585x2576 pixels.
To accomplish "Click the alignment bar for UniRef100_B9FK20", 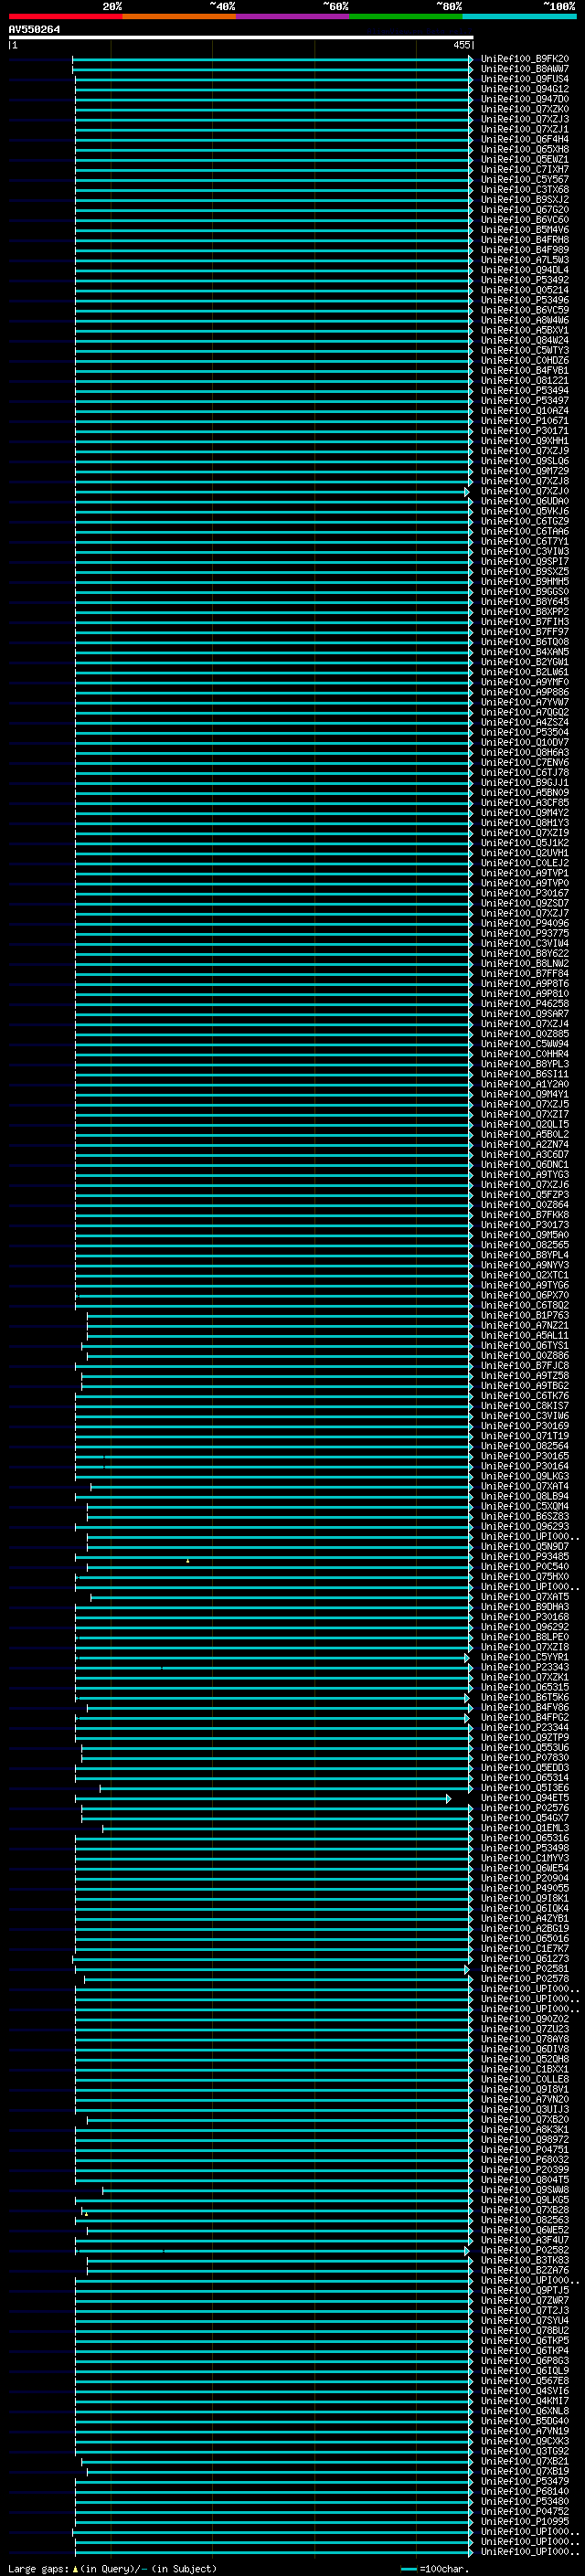I will click(x=272, y=60).
